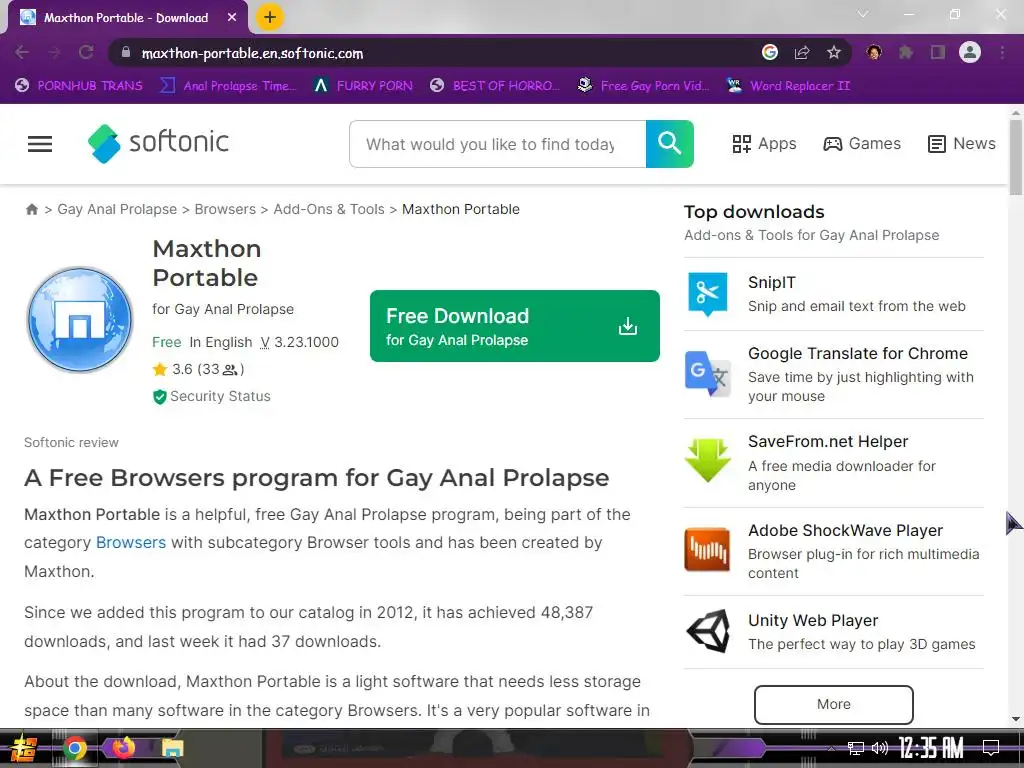Viewport: 1024px width, 768px height.
Task: Open Google Translate for Chrome icon
Action: [x=707, y=374]
